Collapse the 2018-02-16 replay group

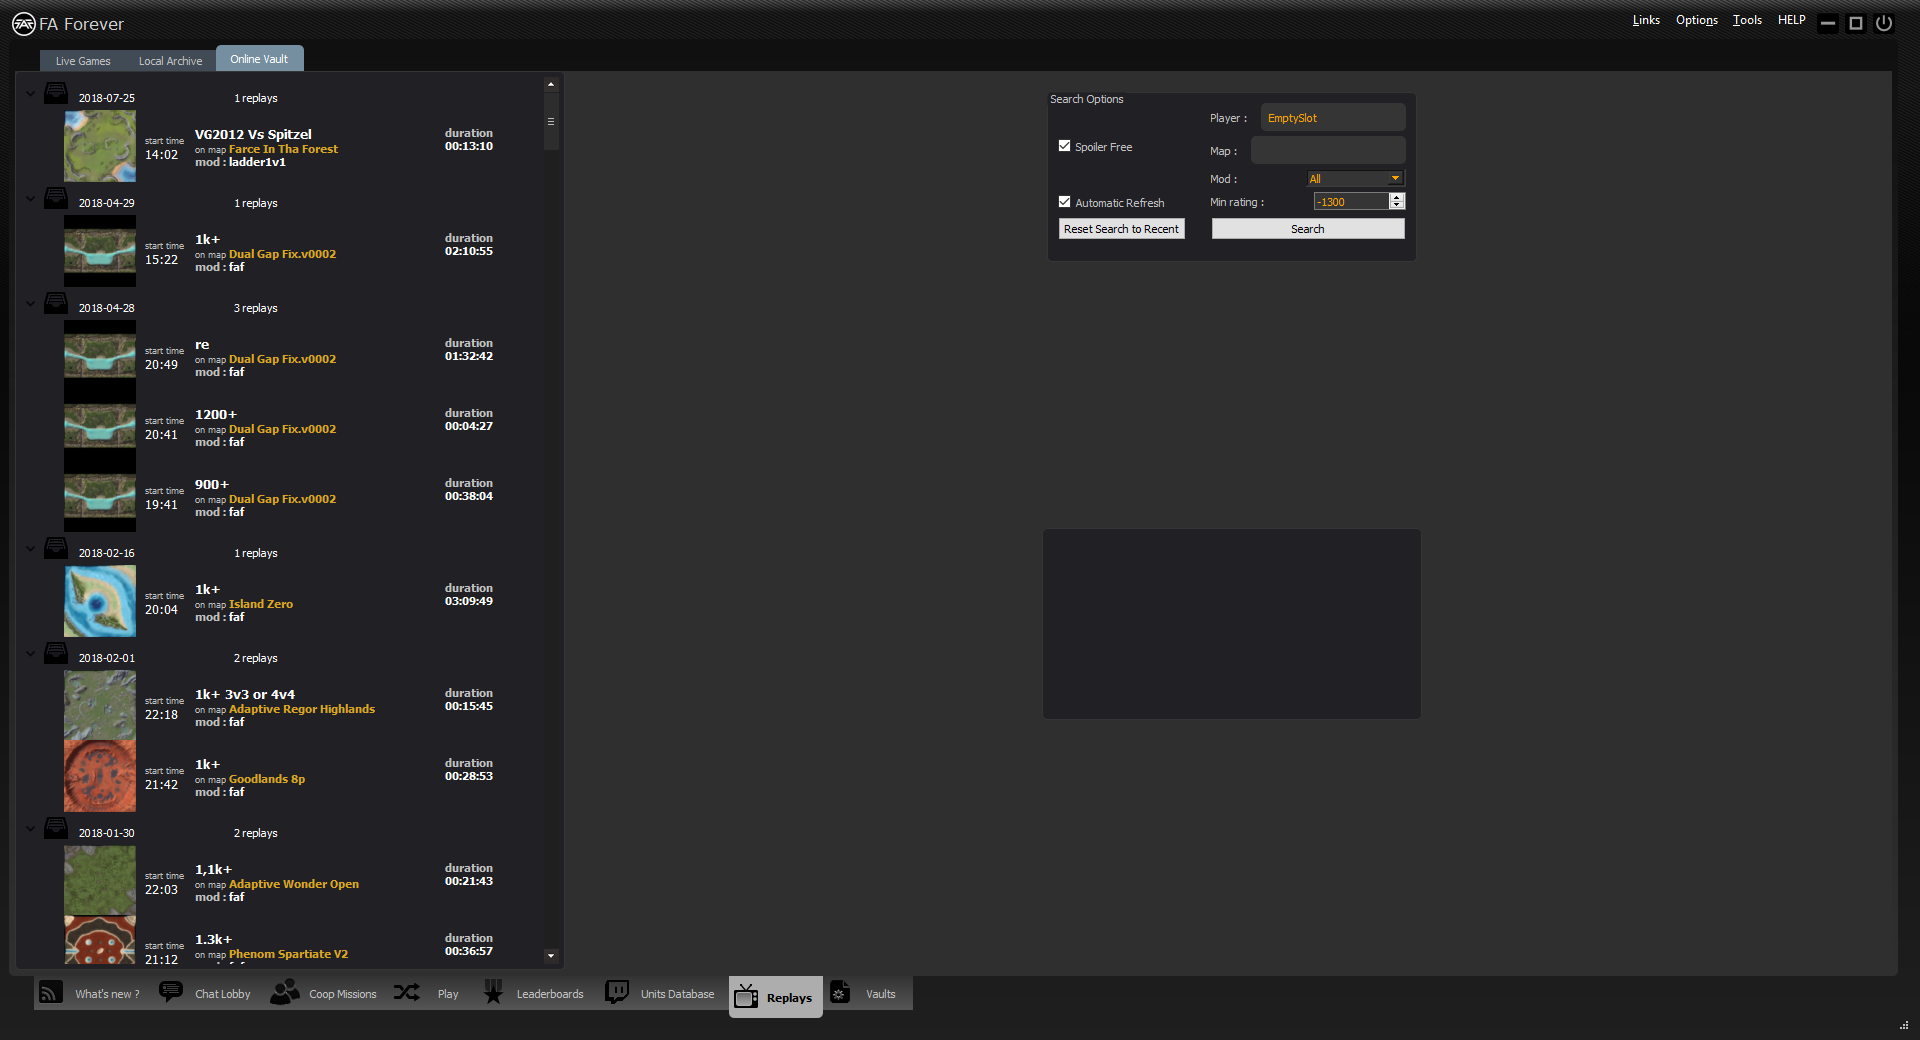(x=28, y=547)
